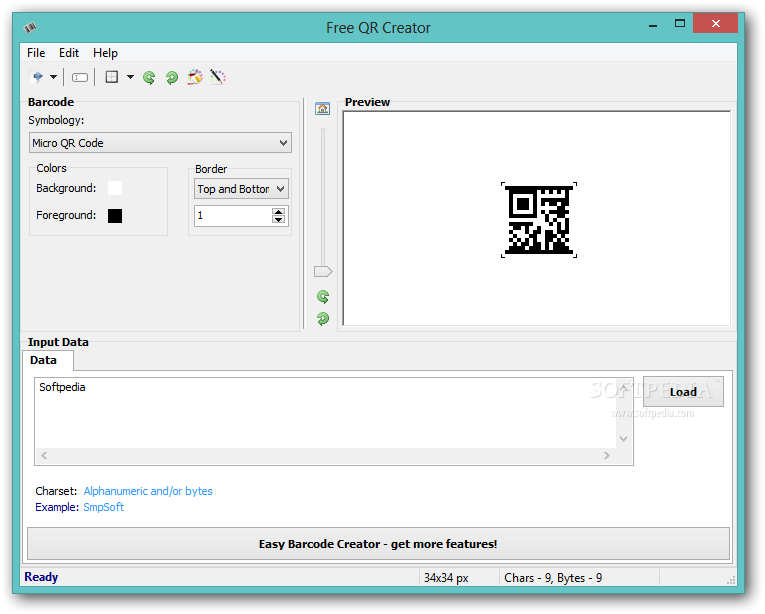765x614 pixels.
Task: Close the Free QR Creator window
Action: click(716, 23)
